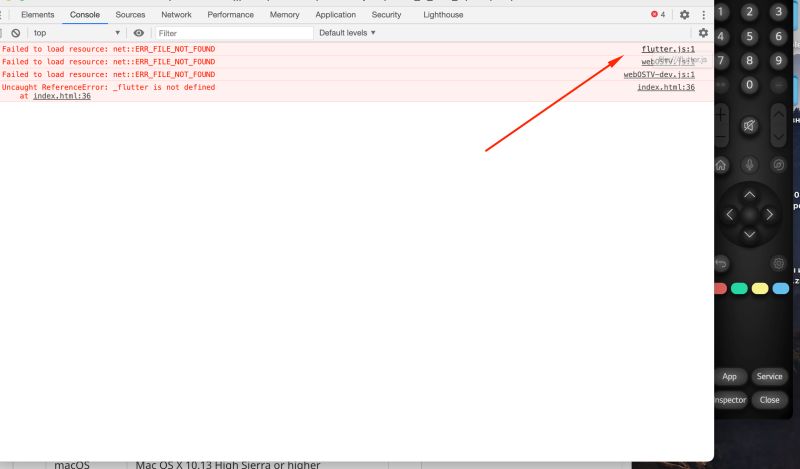
Task: Click the Close button on the simulator remote
Action: click(x=769, y=400)
